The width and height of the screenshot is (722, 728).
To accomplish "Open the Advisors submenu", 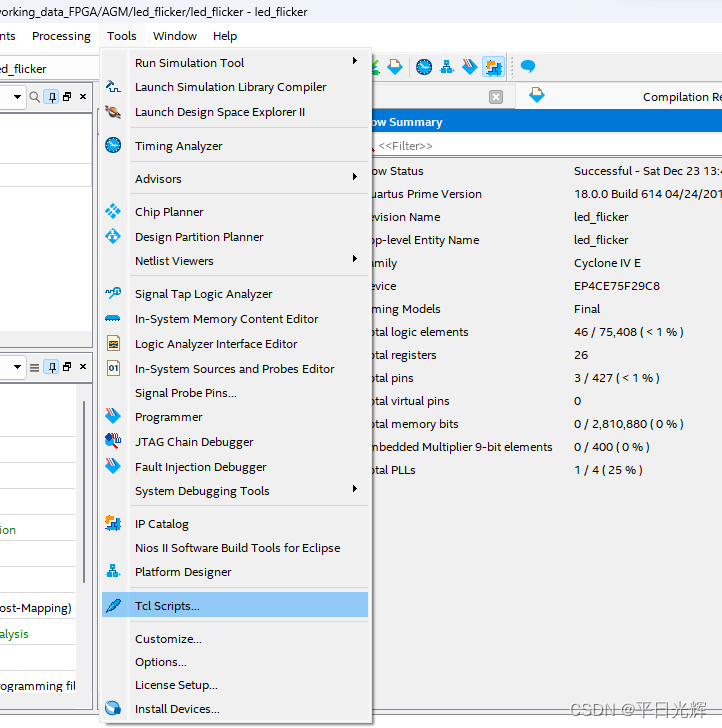I will (x=235, y=179).
